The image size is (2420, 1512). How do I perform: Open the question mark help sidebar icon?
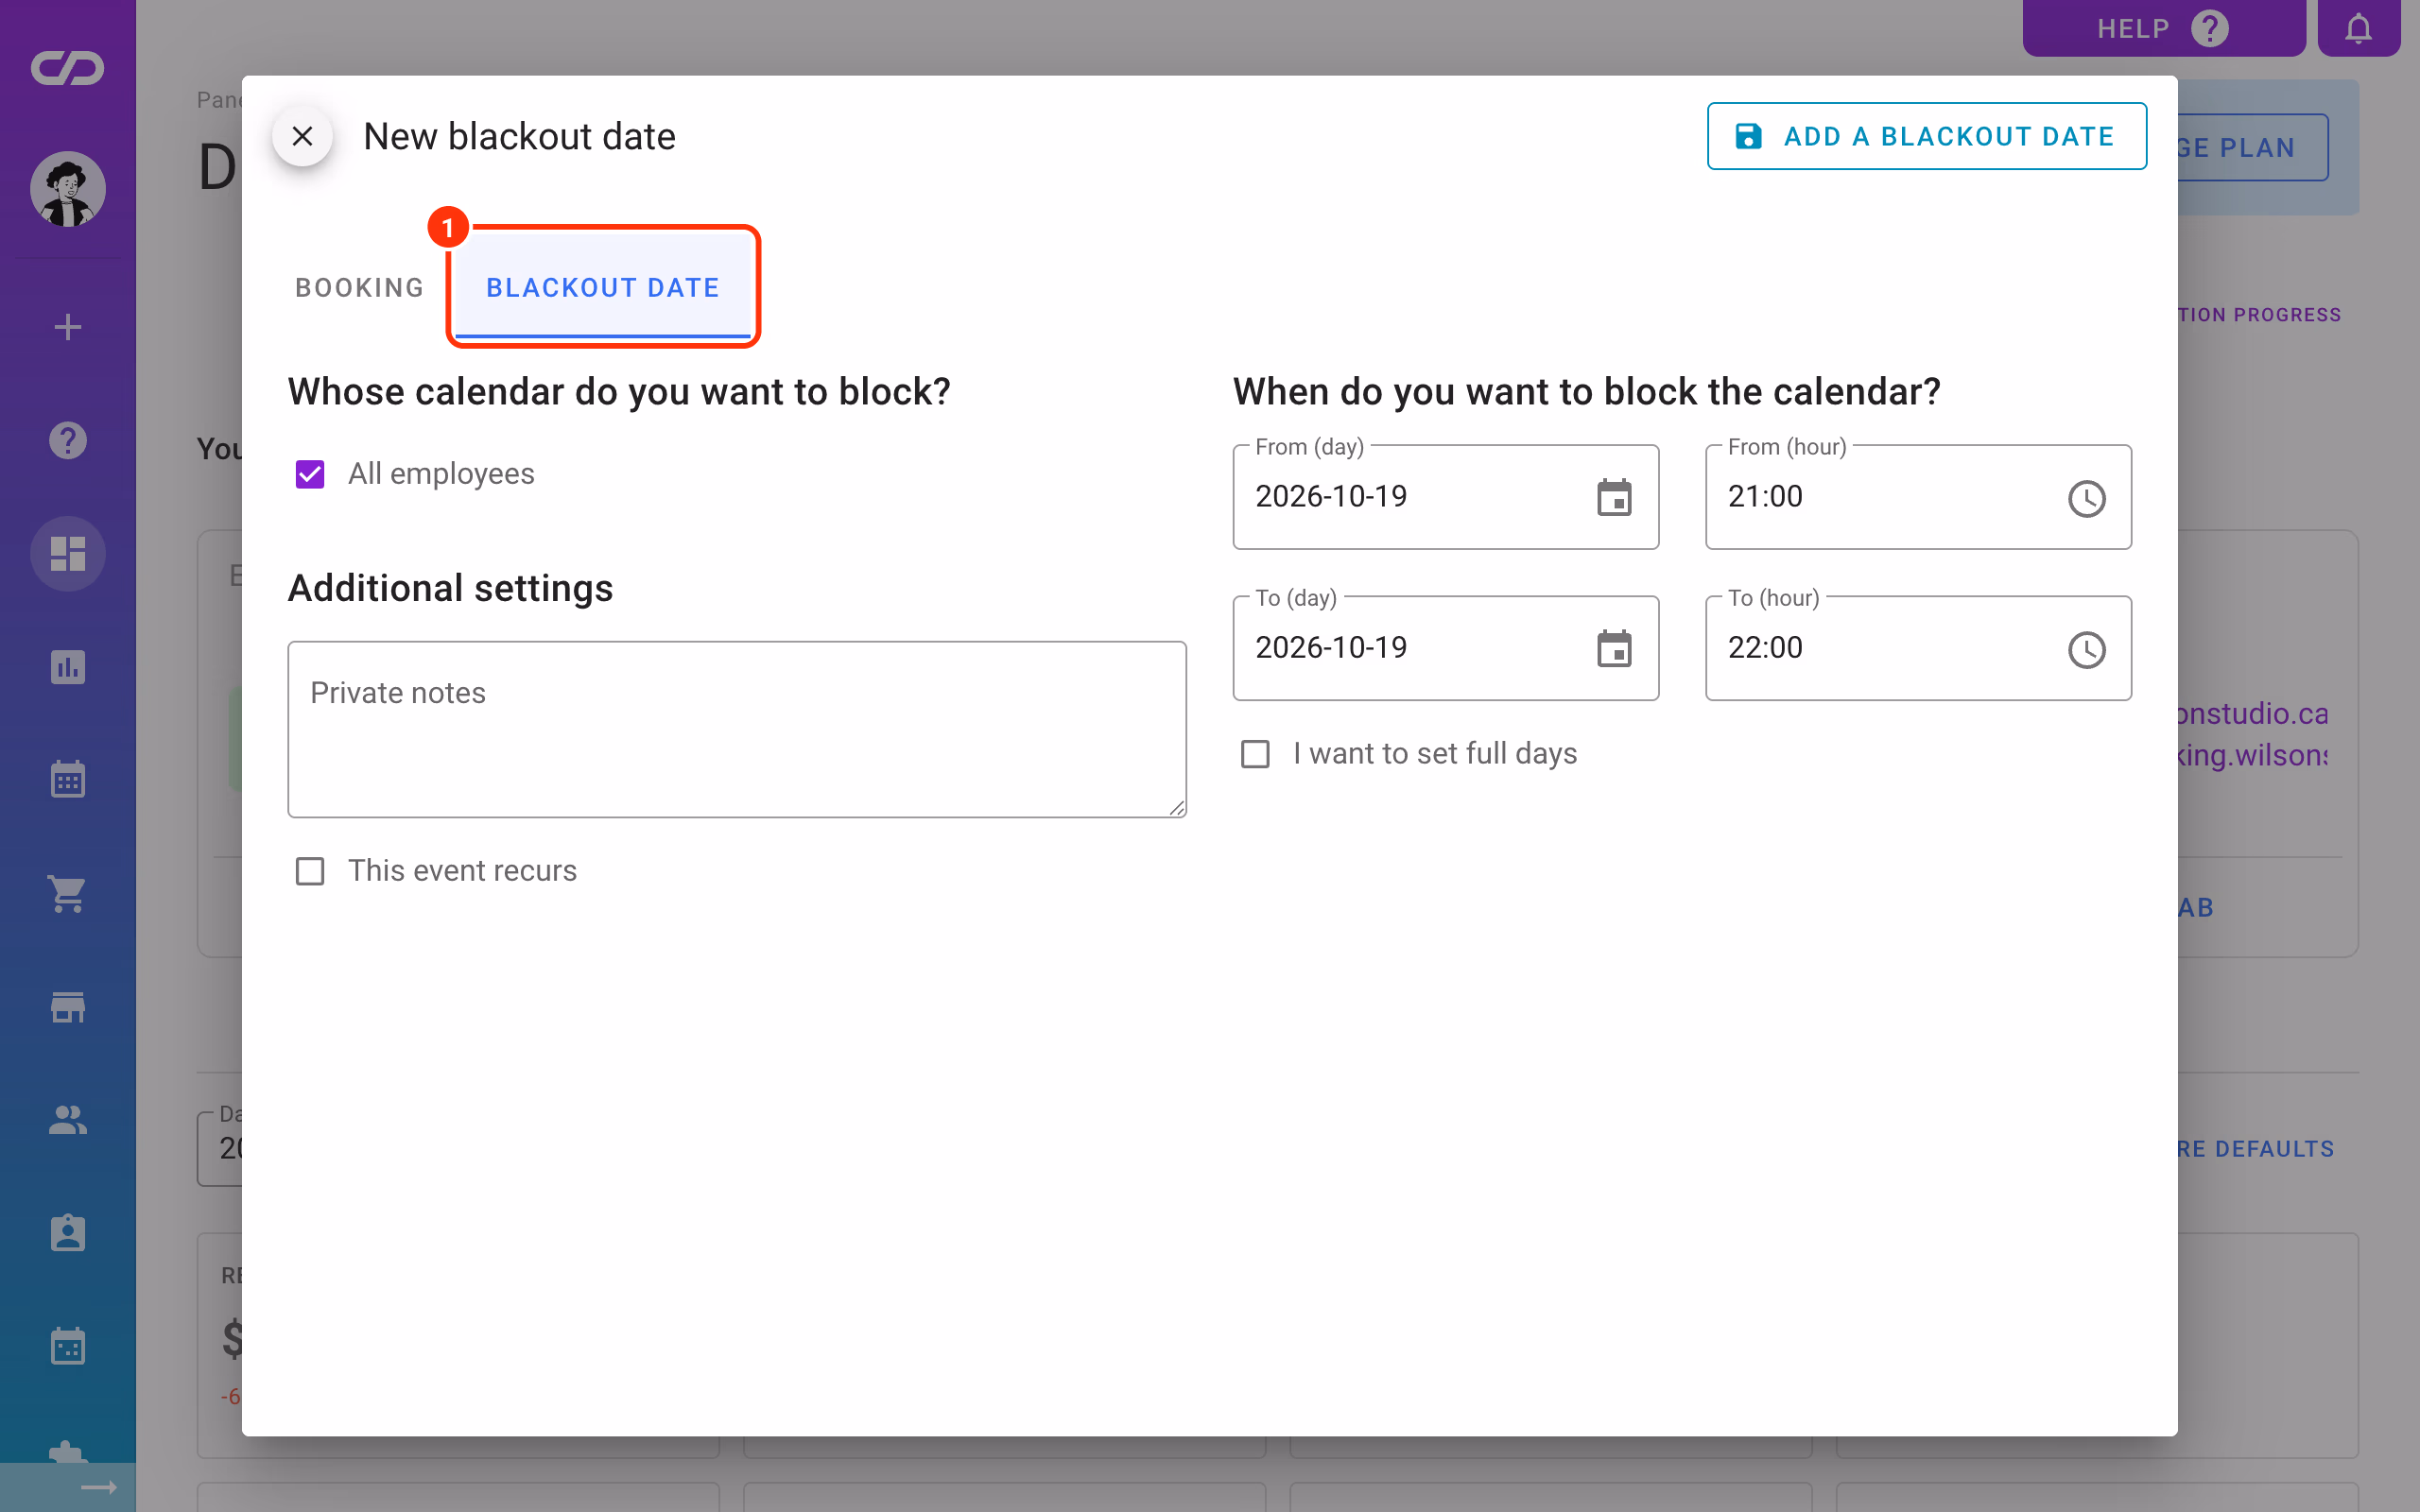tap(67, 440)
